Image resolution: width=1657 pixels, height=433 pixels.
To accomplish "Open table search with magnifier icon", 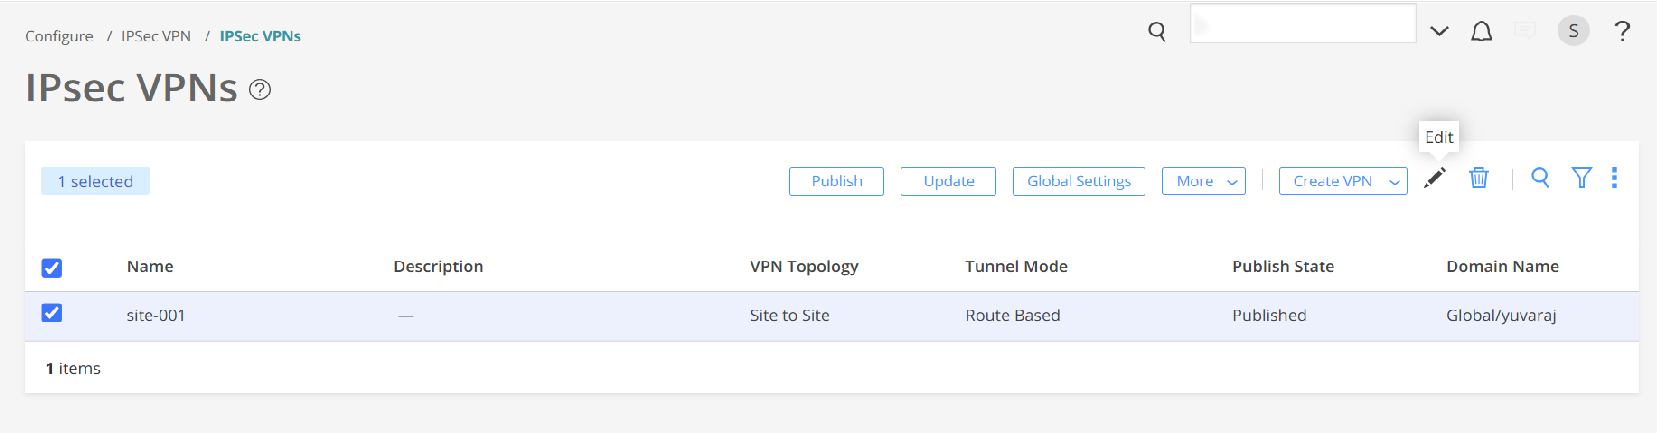I will pos(1540,178).
